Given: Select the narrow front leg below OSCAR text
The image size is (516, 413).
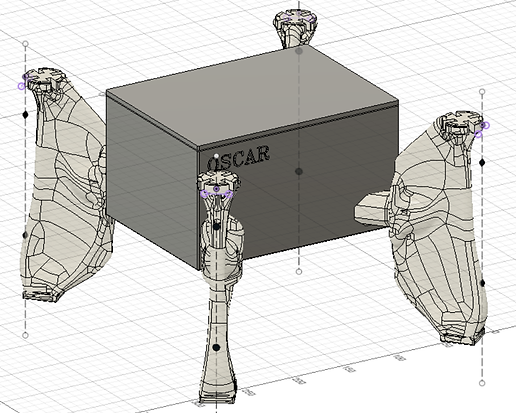Looking at the screenshot, I should (x=219, y=287).
